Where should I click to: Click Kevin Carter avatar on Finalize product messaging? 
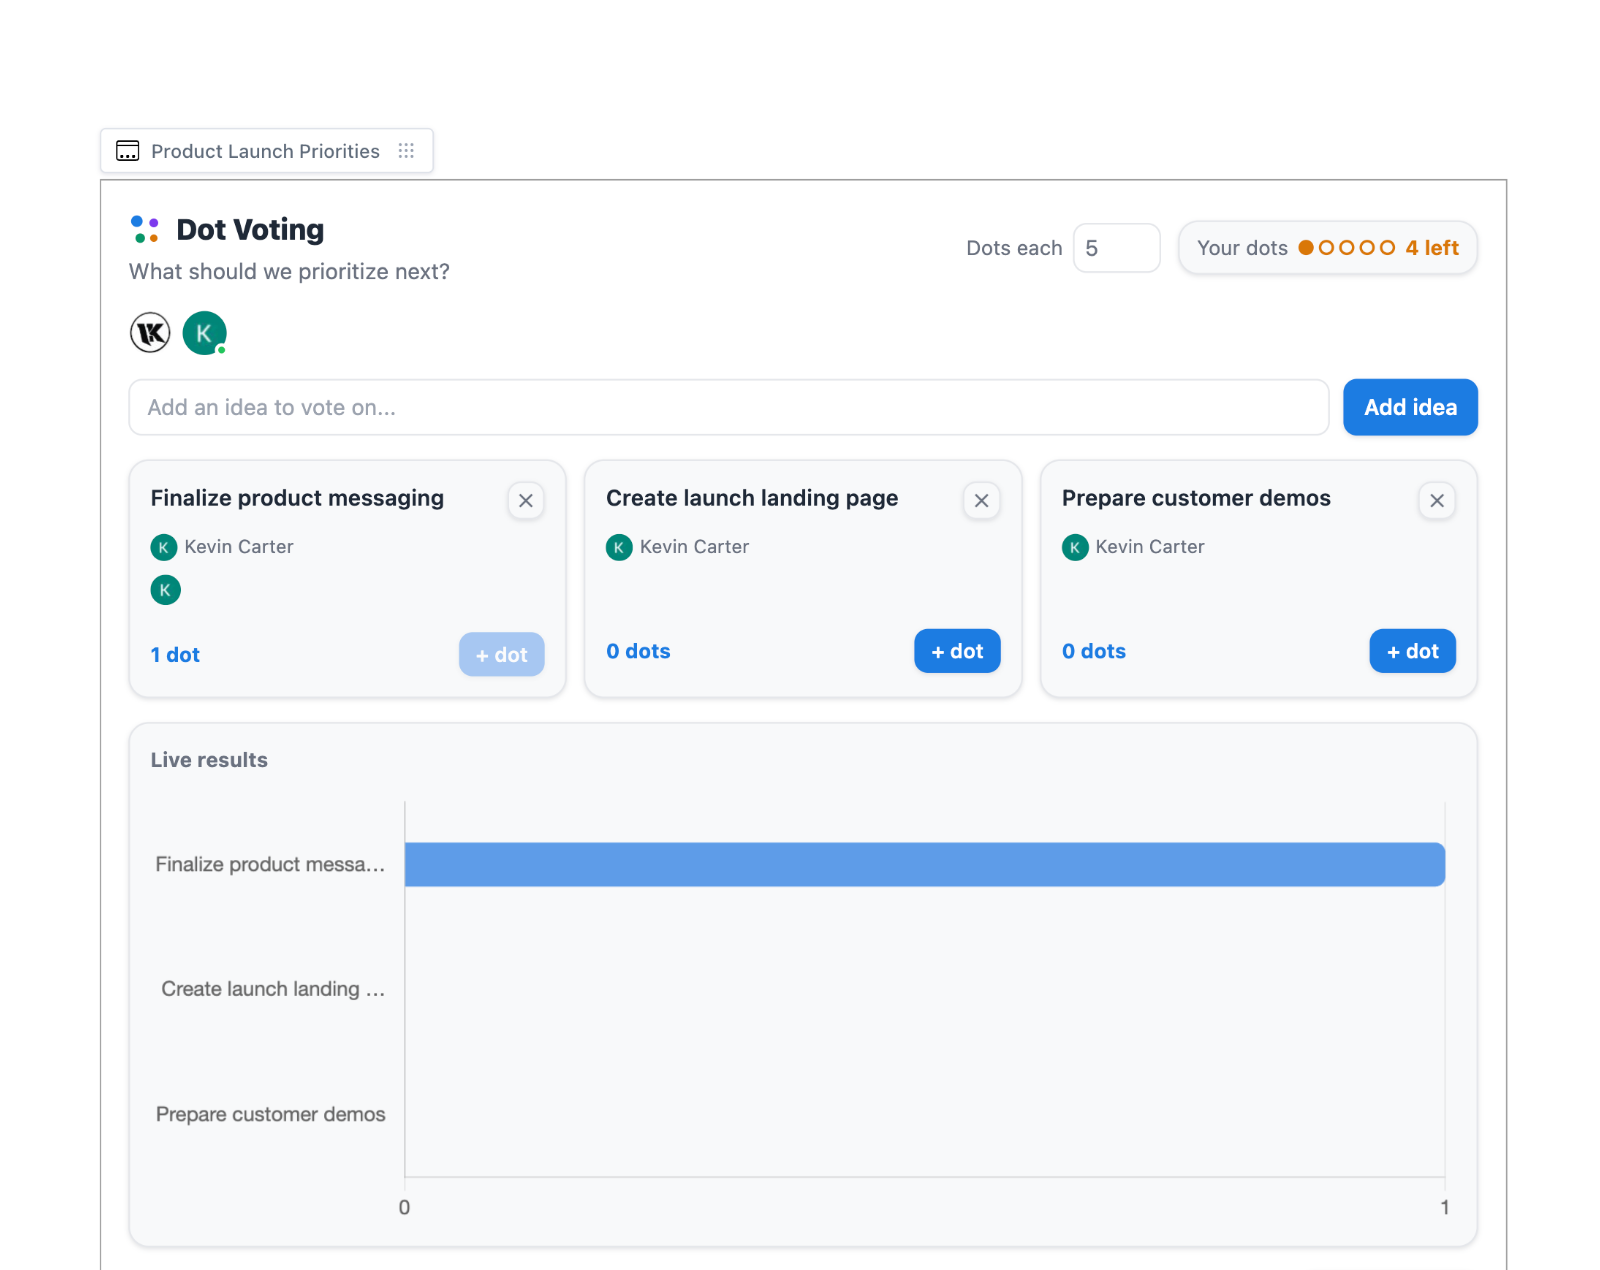[x=164, y=547]
